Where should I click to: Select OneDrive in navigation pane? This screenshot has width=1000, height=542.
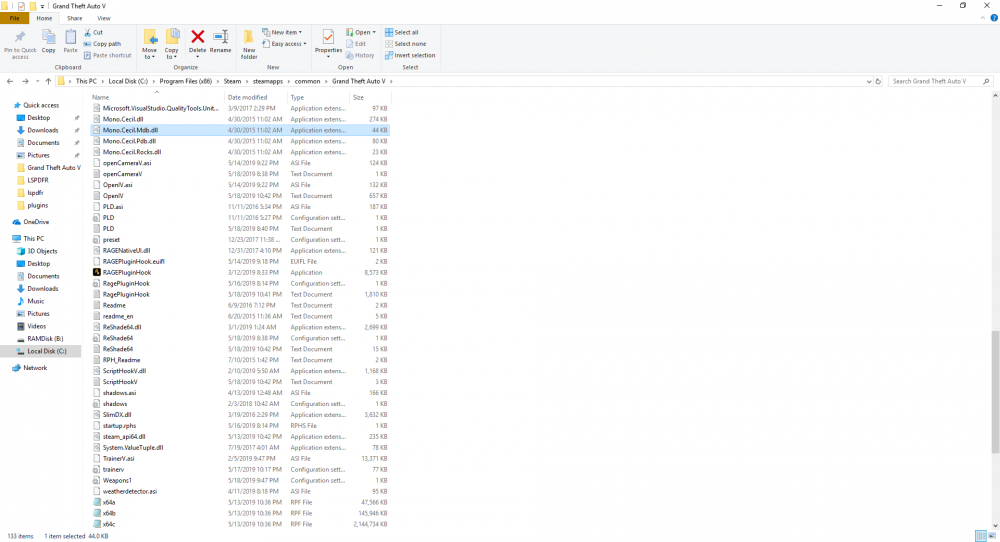(36, 222)
